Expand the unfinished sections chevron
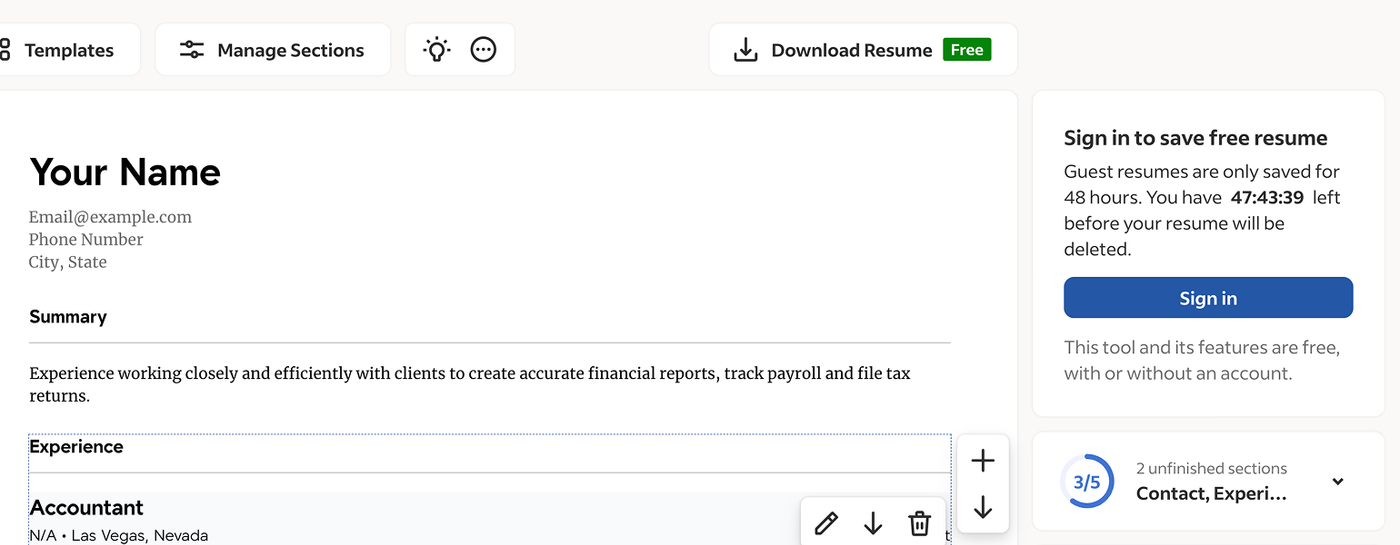This screenshot has height=545, width=1400. click(x=1338, y=482)
